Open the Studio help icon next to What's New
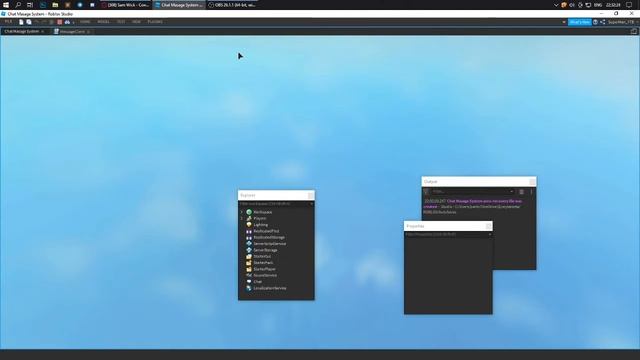This screenshot has height=360, width=640. [x=596, y=22]
